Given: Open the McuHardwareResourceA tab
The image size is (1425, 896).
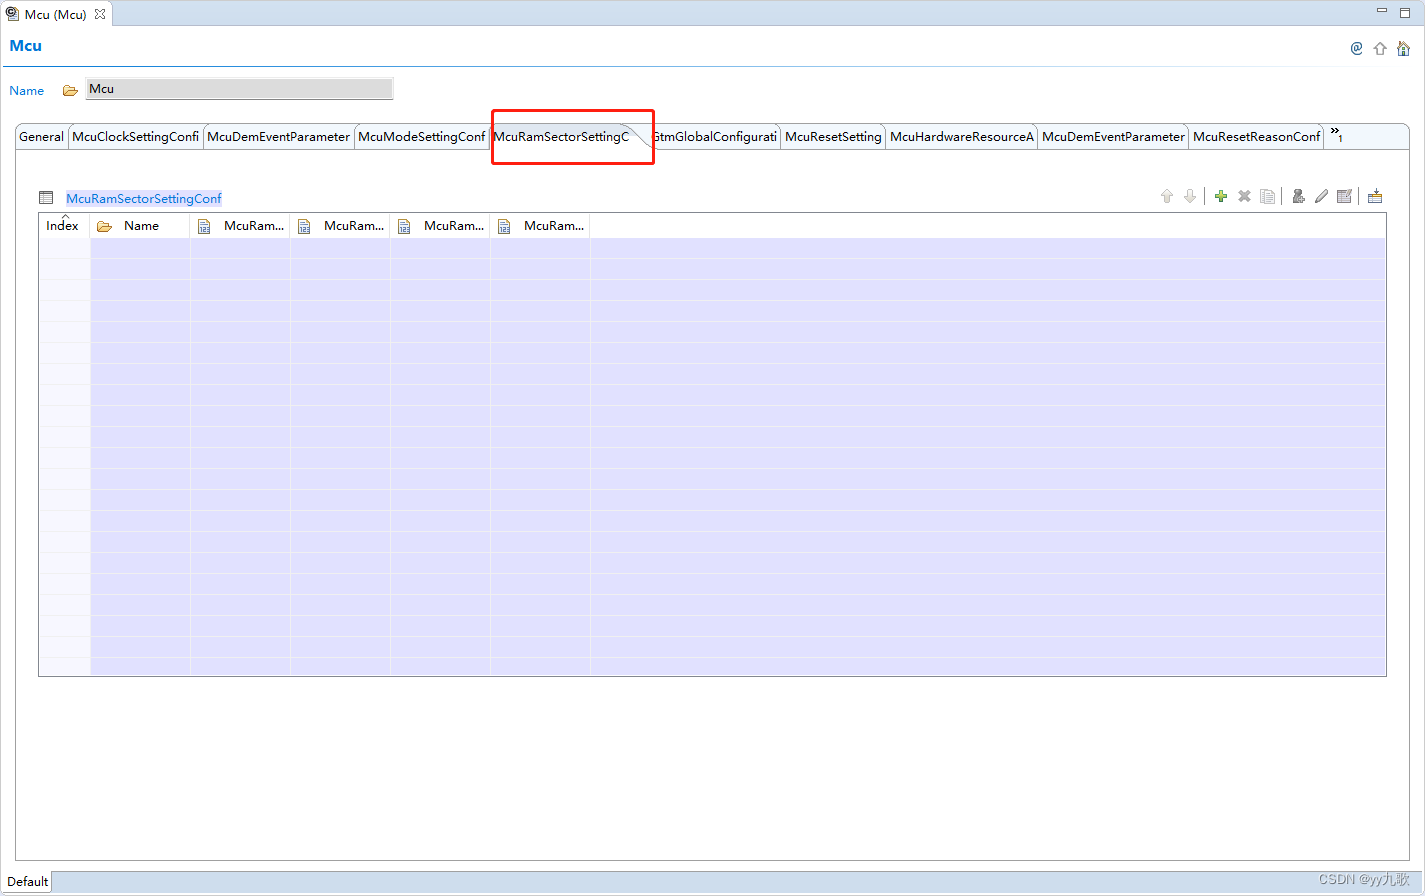Looking at the screenshot, I should 962,137.
